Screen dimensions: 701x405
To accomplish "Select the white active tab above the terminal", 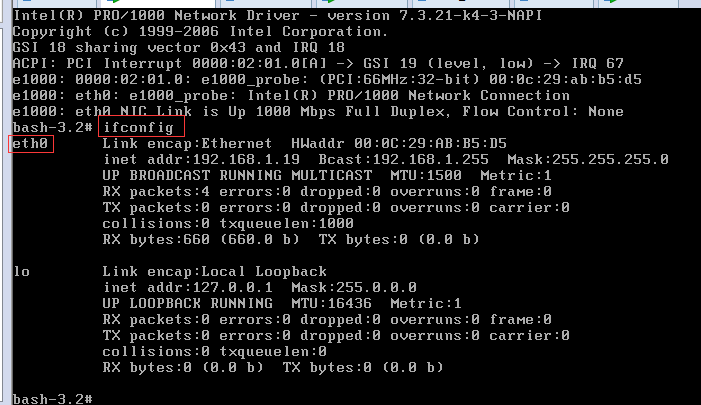I will pyautogui.click(x=156, y=3).
